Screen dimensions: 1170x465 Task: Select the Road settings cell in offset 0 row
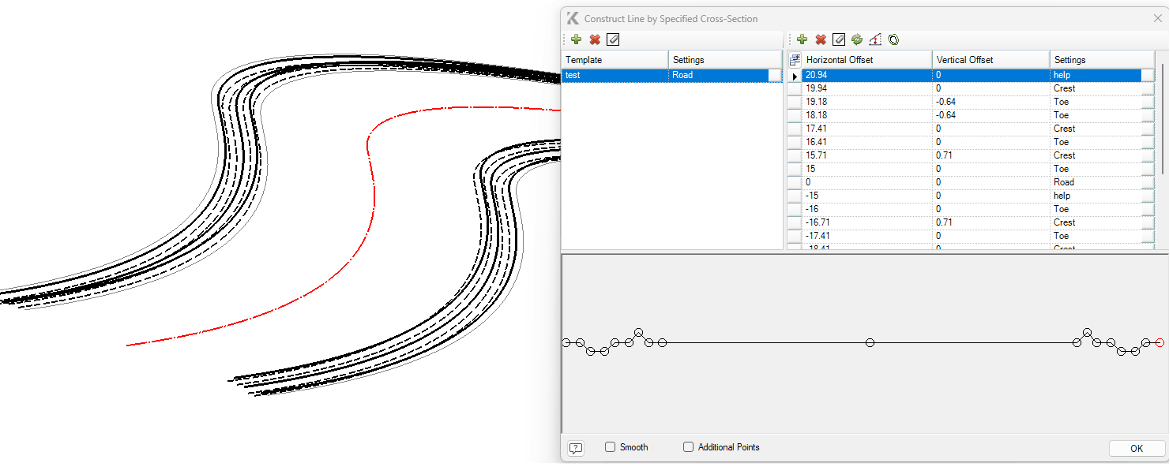coord(1095,182)
